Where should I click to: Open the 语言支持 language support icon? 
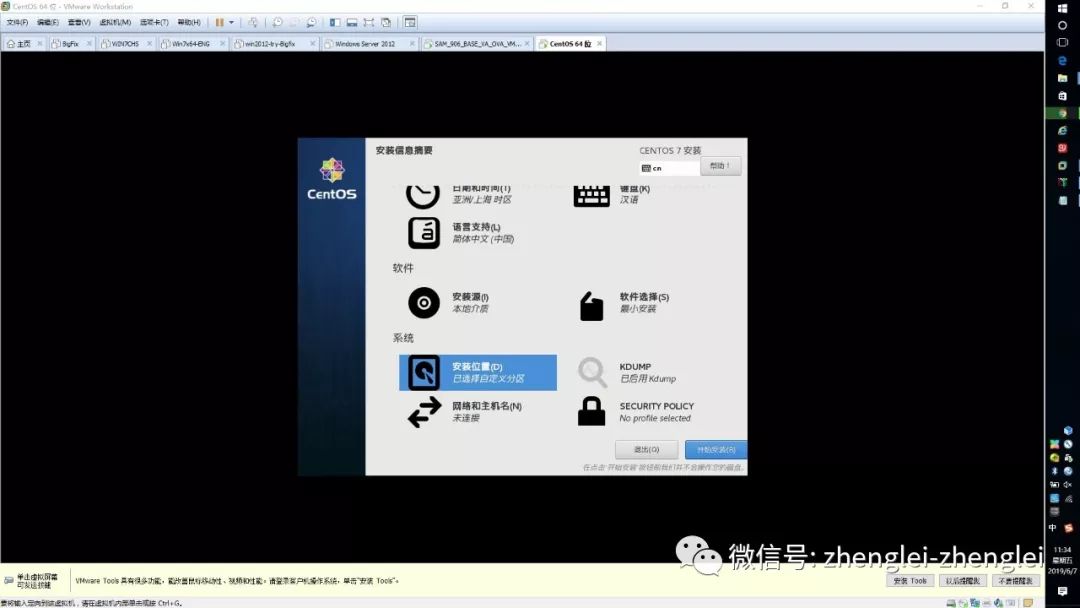point(424,233)
